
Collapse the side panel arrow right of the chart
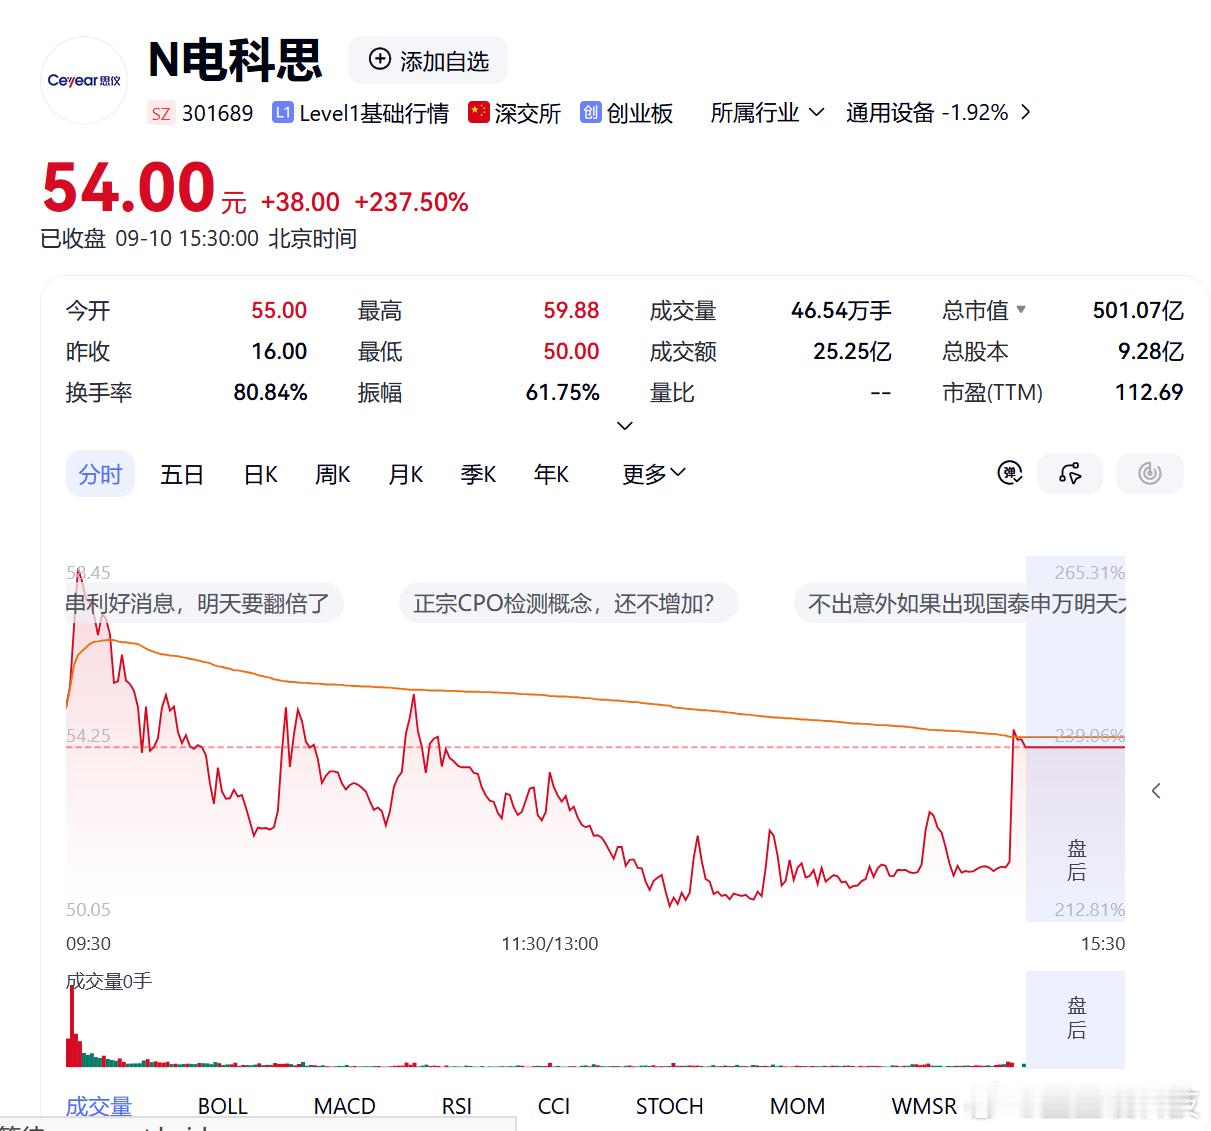pyautogui.click(x=1156, y=791)
